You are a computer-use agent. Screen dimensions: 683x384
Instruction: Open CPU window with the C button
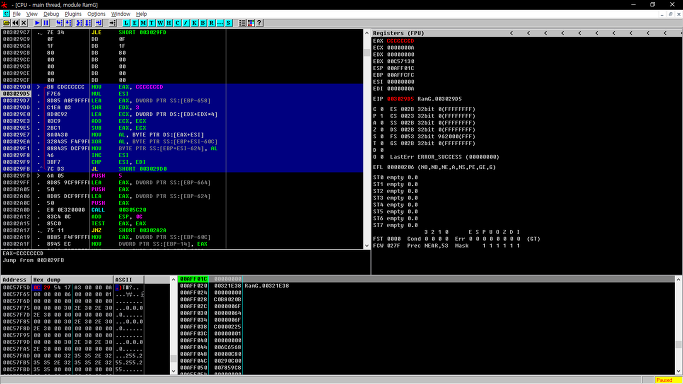177,23
